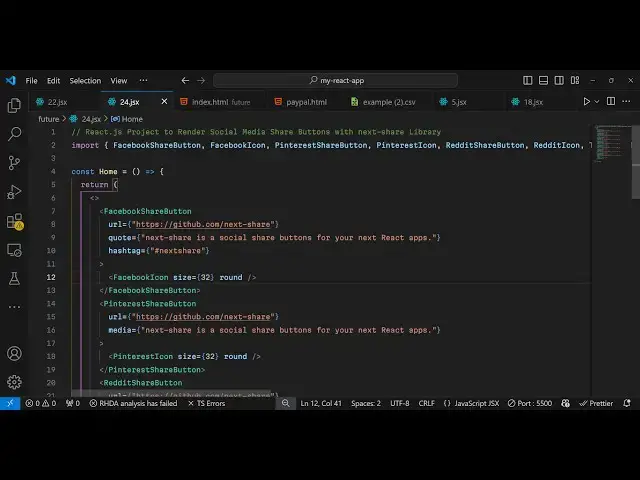Change language mode JavaScript JSX
This screenshot has width=640, height=480.
coord(471,403)
